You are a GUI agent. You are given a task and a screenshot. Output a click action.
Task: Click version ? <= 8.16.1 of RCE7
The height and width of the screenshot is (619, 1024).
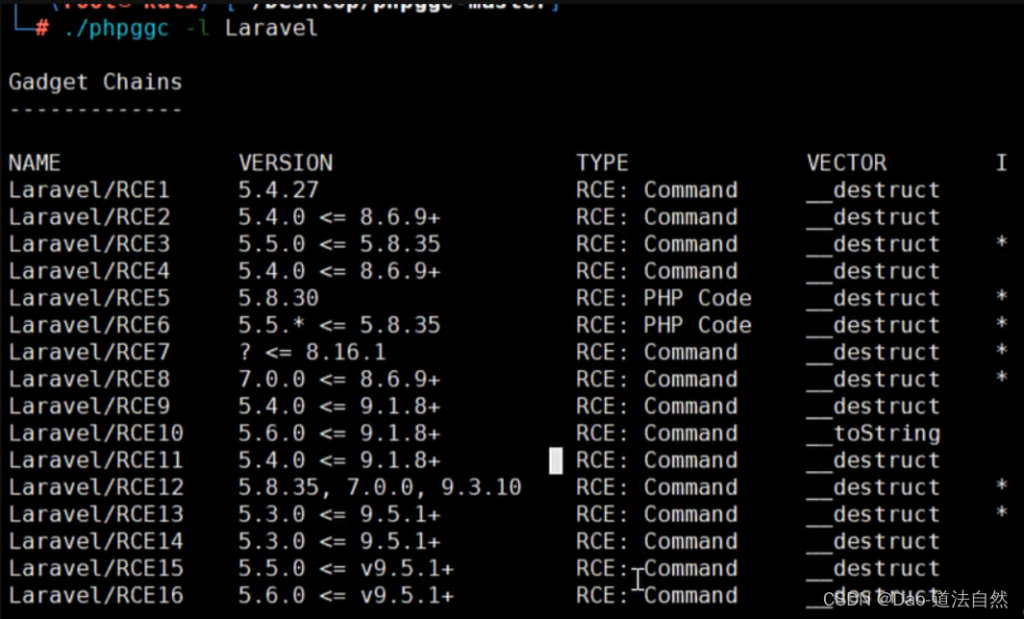pos(312,353)
